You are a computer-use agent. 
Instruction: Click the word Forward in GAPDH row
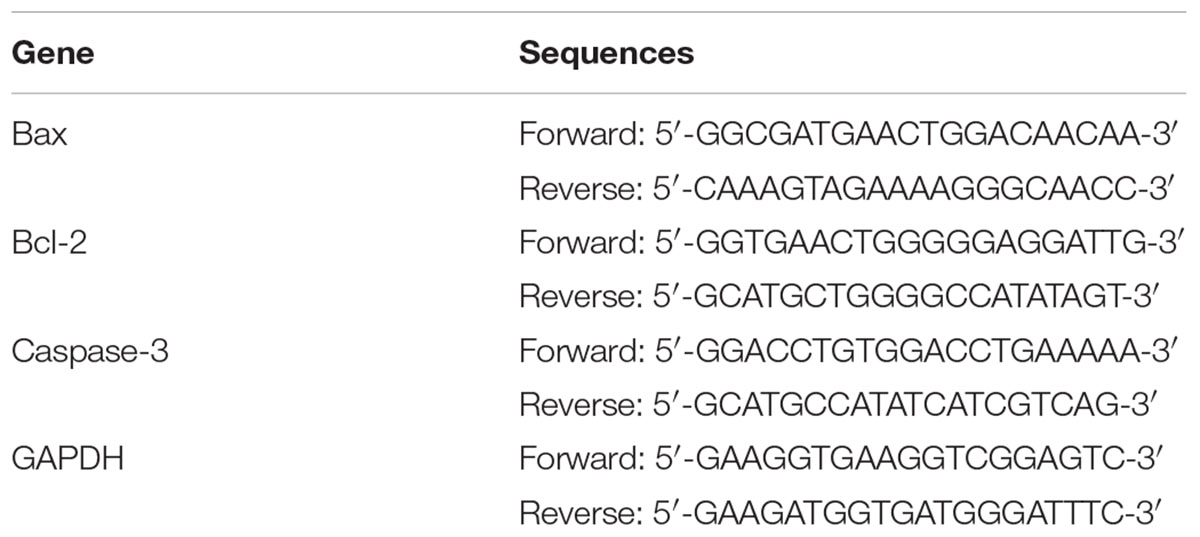[x=581, y=459]
